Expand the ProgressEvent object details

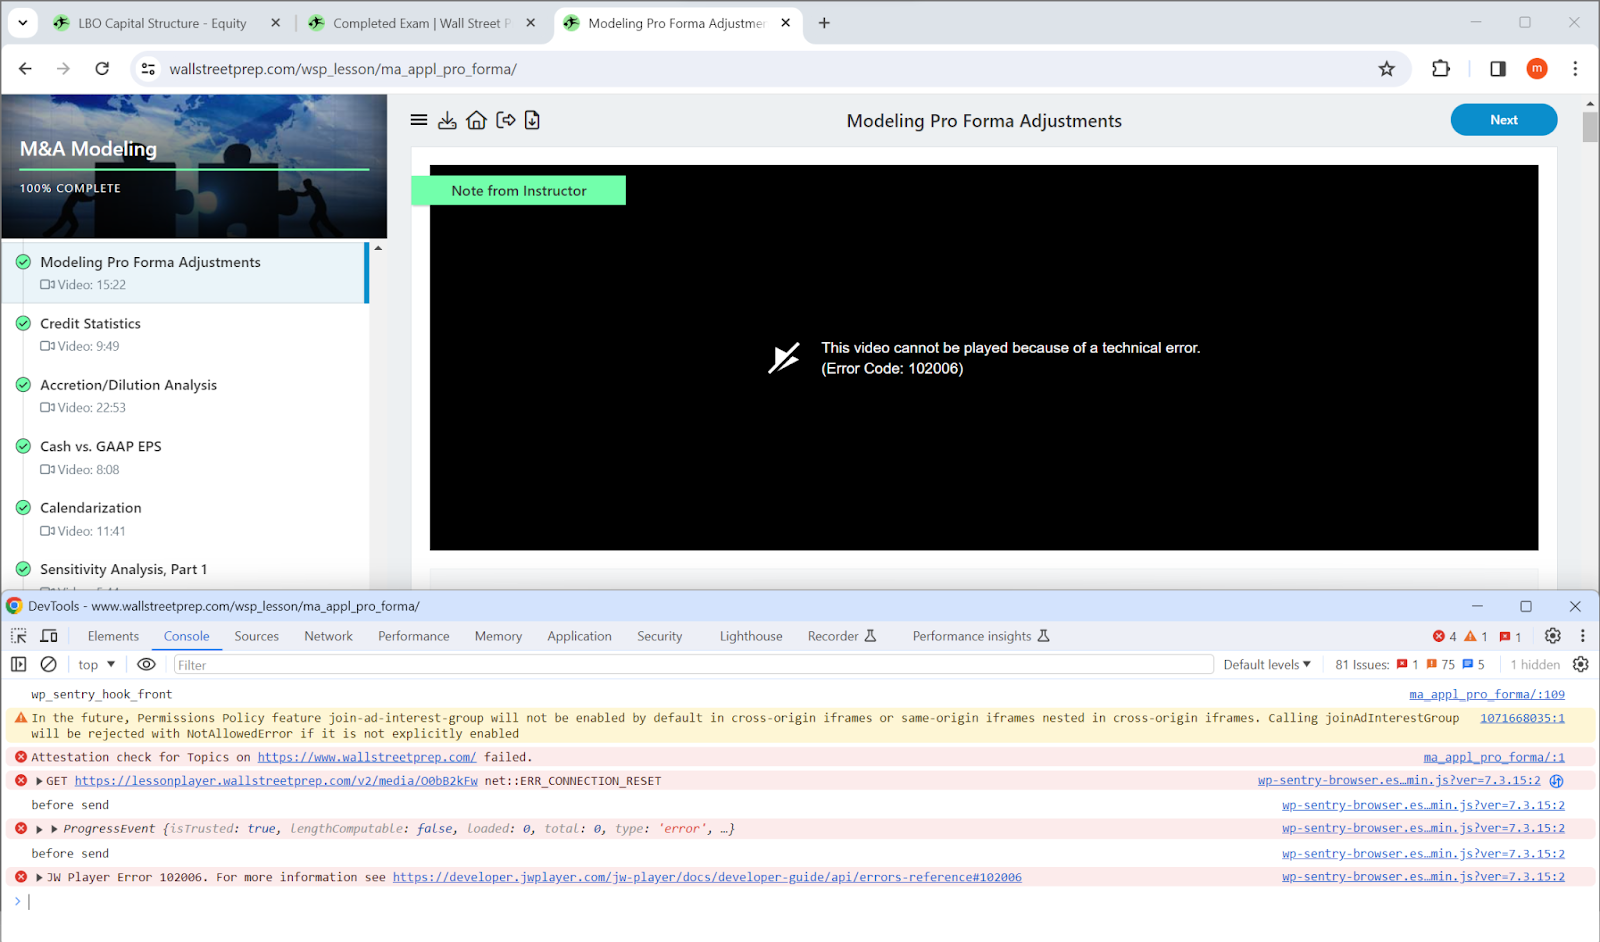(x=54, y=829)
